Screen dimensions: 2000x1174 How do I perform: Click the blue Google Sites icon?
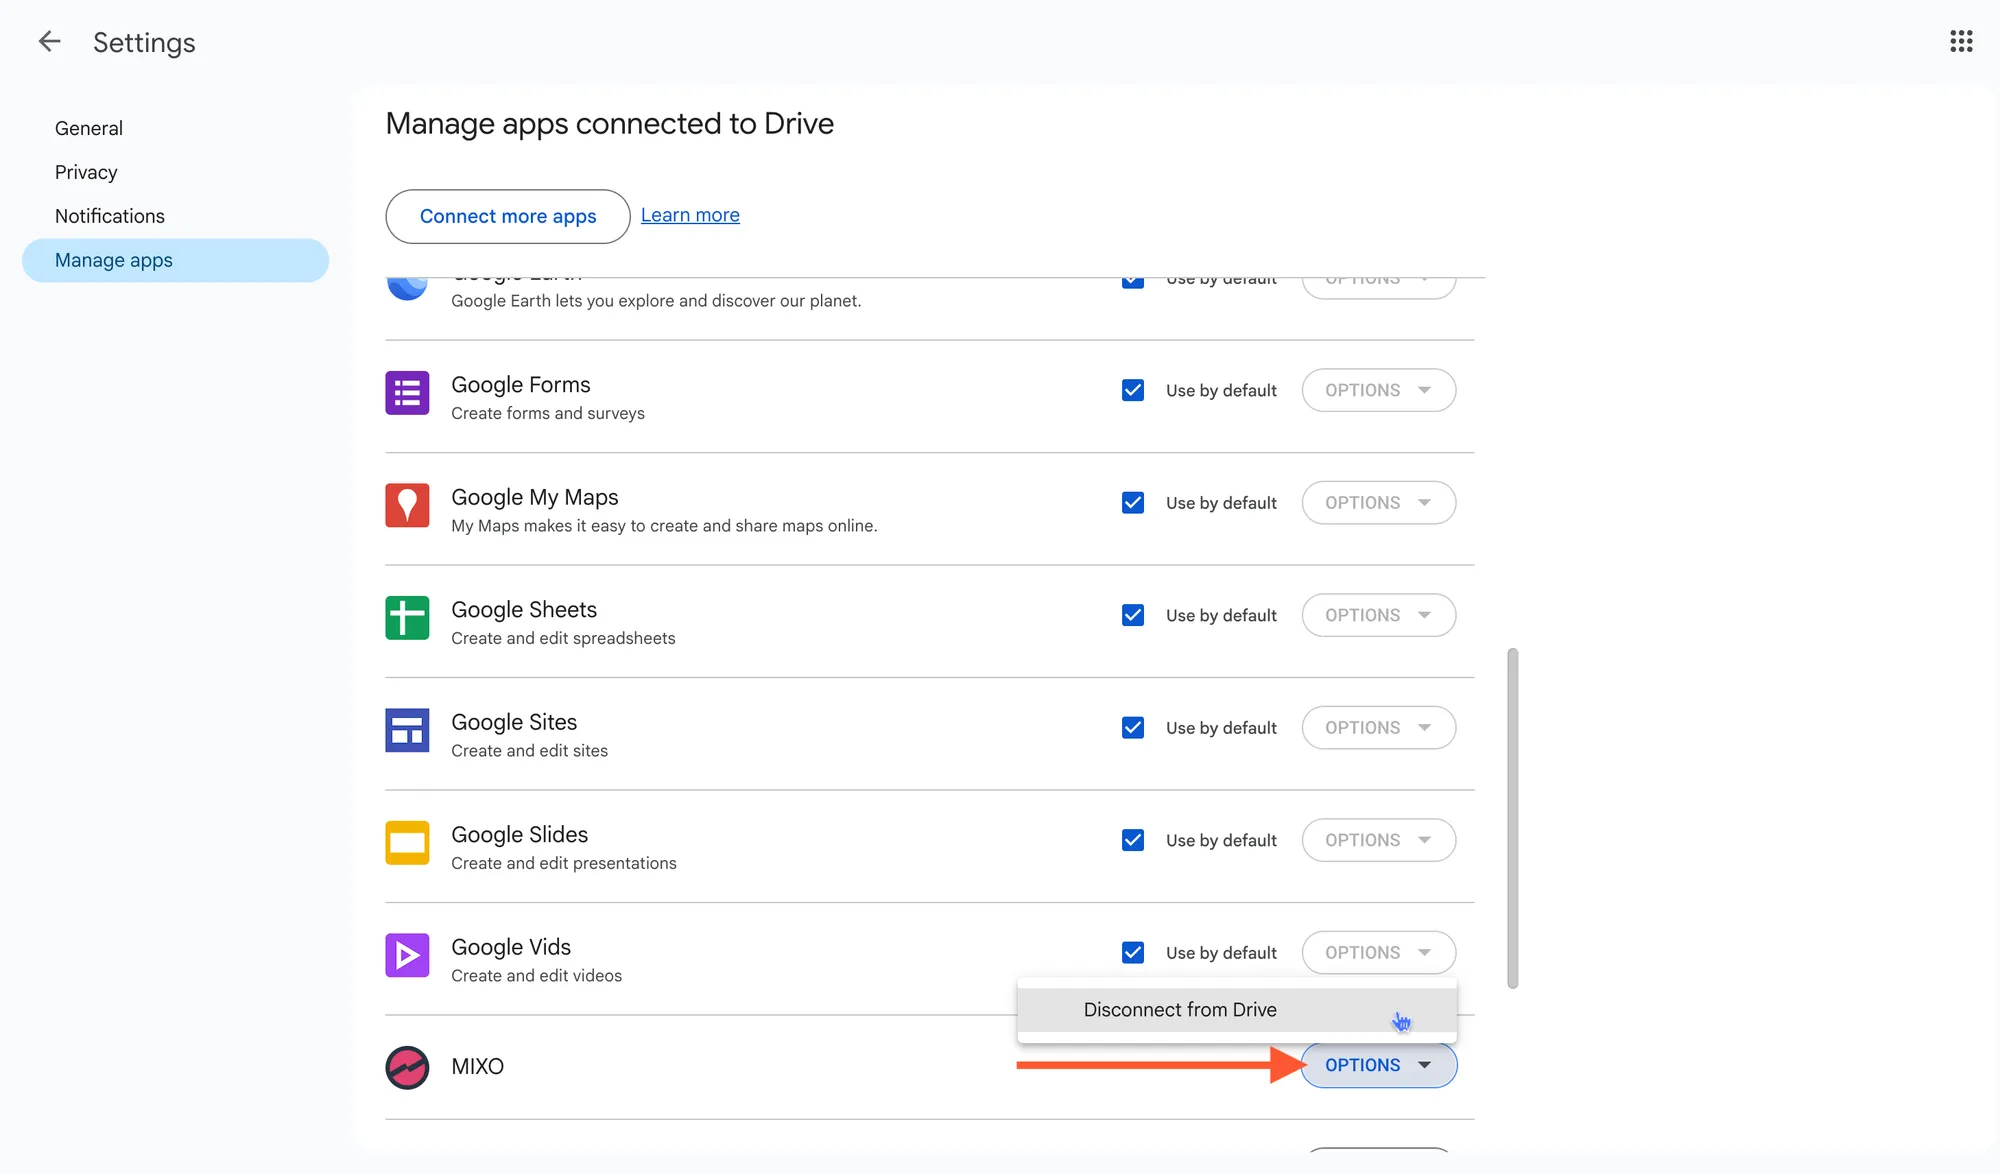[x=407, y=731]
